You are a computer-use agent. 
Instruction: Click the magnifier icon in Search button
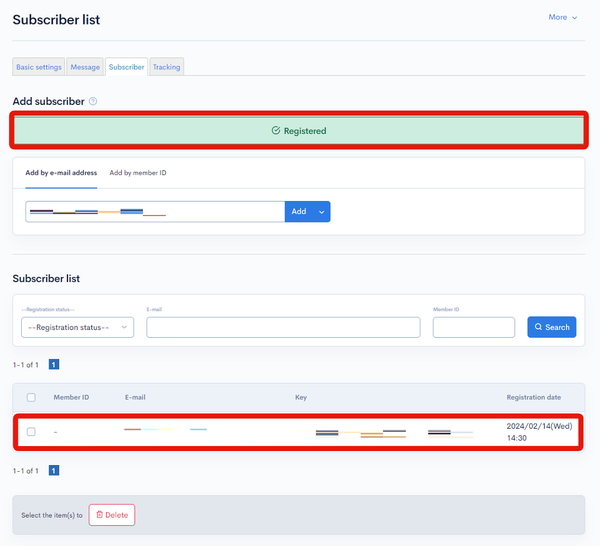pyautogui.click(x=538, y=327)
